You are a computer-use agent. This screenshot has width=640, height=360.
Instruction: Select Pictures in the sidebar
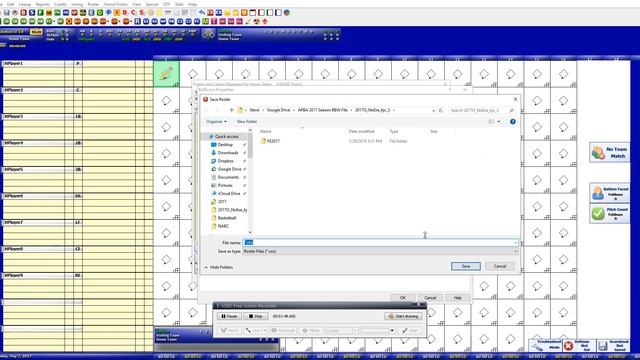[x=225, y=186]
